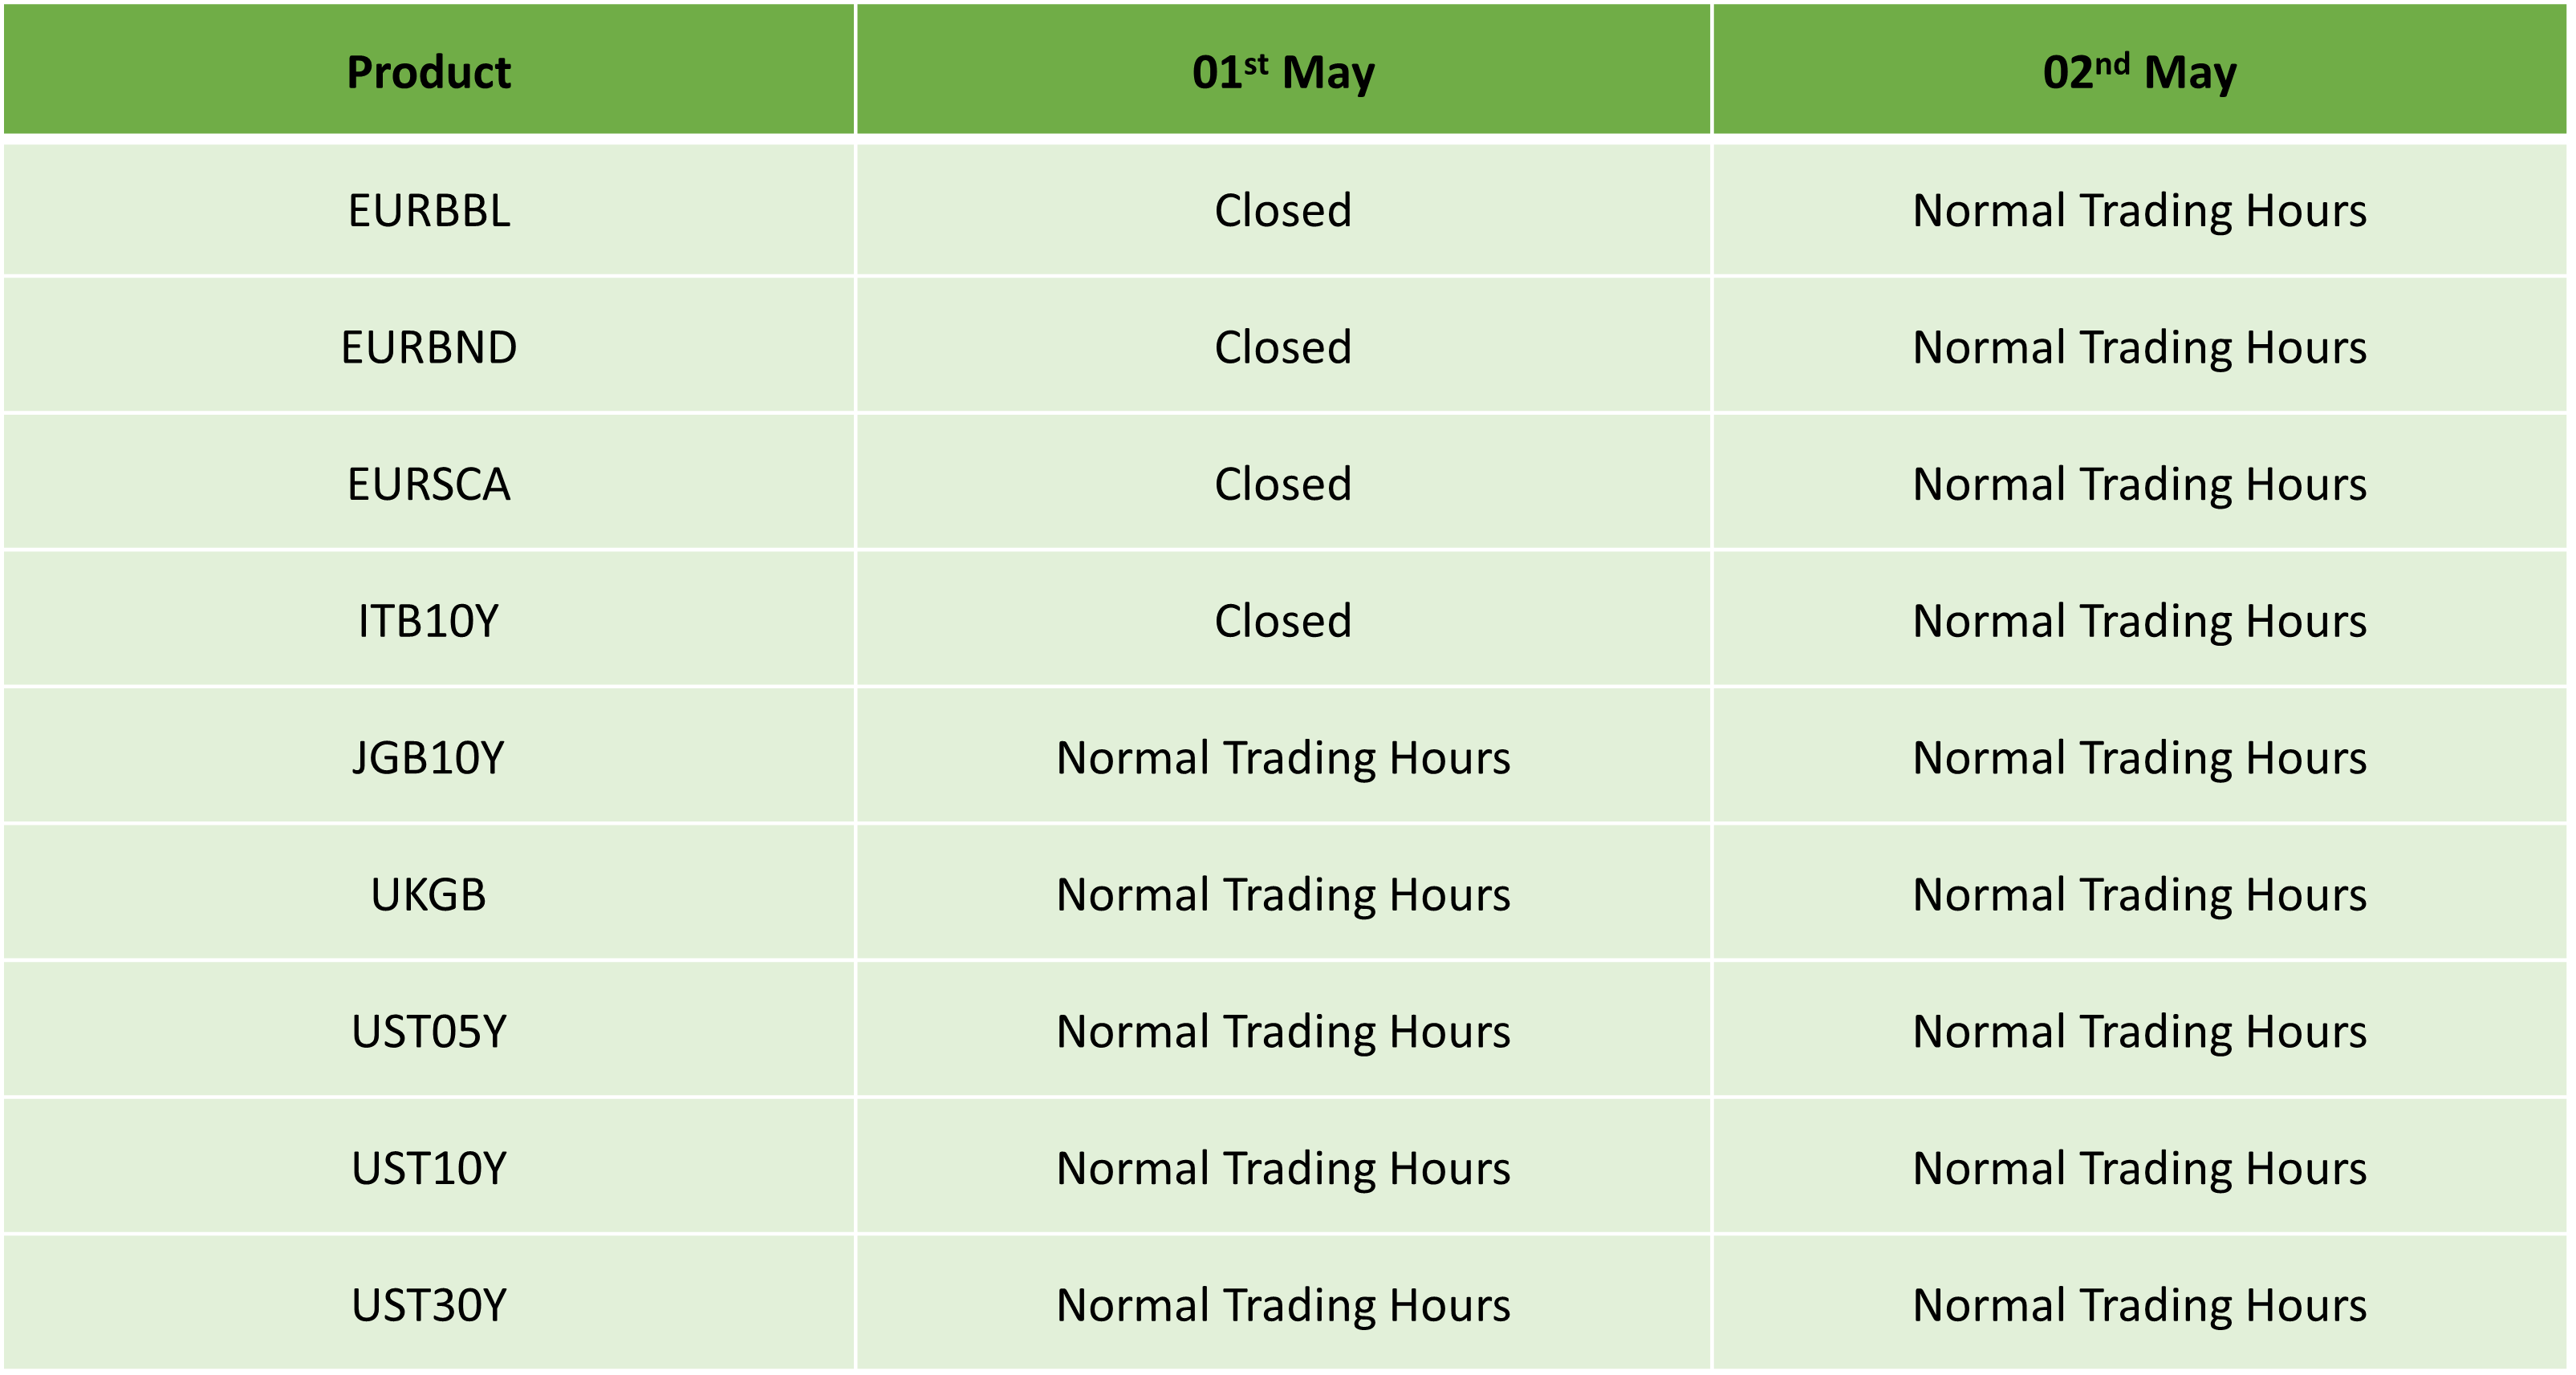Select the UST10Y product name

pyautogui.click(x=428, y=1169)
